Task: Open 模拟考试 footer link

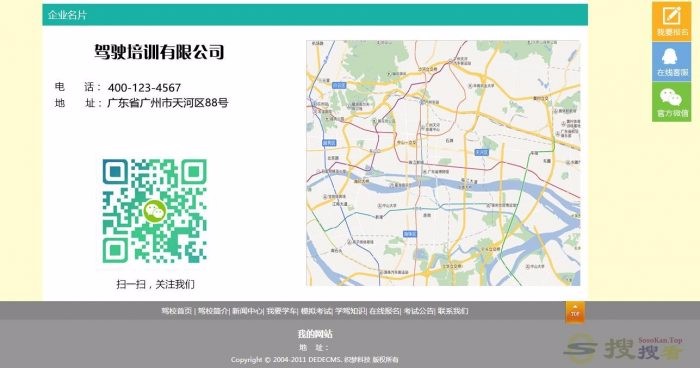Action: click(x=316, y=311)
